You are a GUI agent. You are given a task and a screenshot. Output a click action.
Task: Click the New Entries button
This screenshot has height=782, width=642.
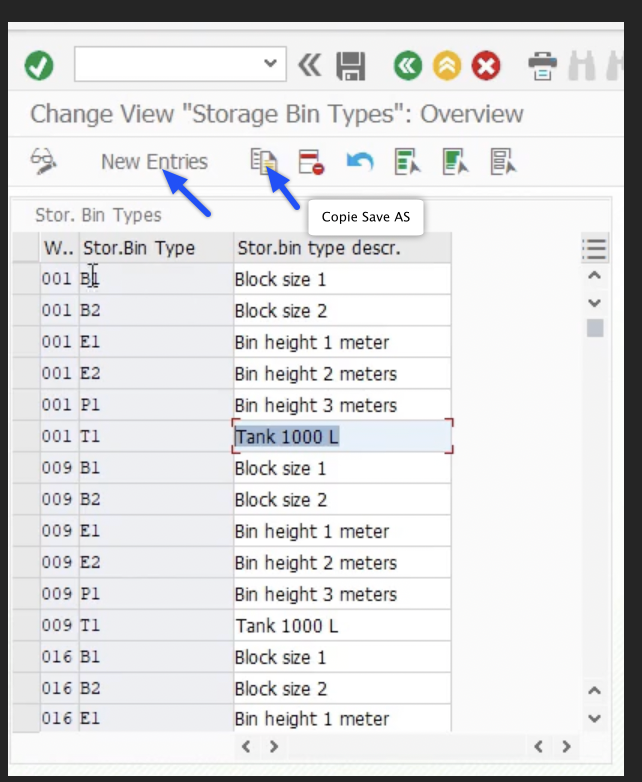pyautogui.click(x=154, y=162)
